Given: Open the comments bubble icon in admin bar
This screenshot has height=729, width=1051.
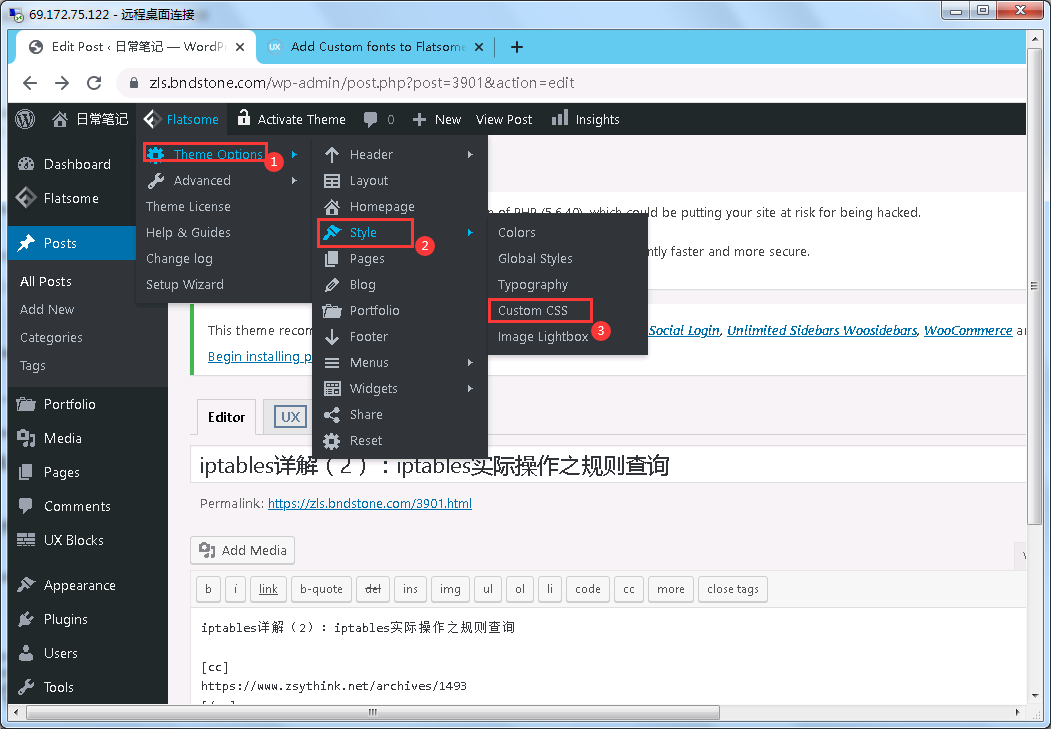Looking at the screenshot, I should [x=370, y=120].
